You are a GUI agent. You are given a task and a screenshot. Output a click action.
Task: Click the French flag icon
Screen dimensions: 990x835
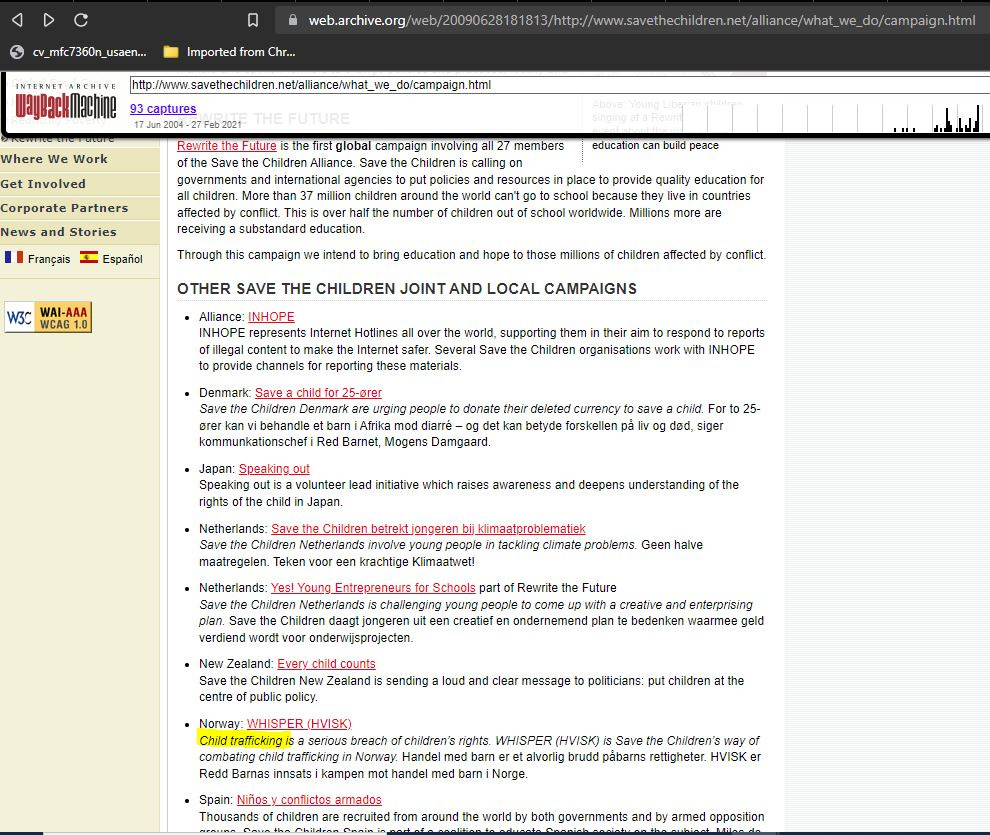click(14, 257)
